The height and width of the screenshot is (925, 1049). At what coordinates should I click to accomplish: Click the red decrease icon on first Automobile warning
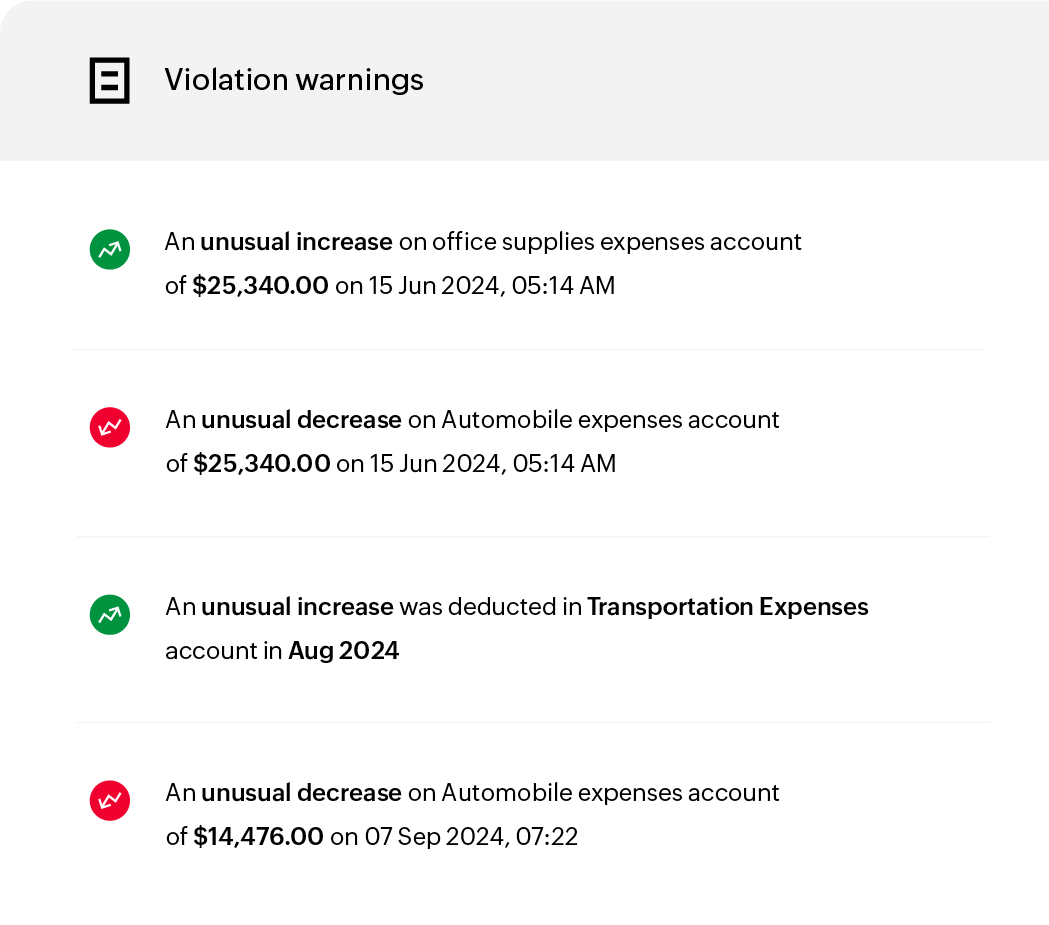pyautogui.click(x=110, y=427)
